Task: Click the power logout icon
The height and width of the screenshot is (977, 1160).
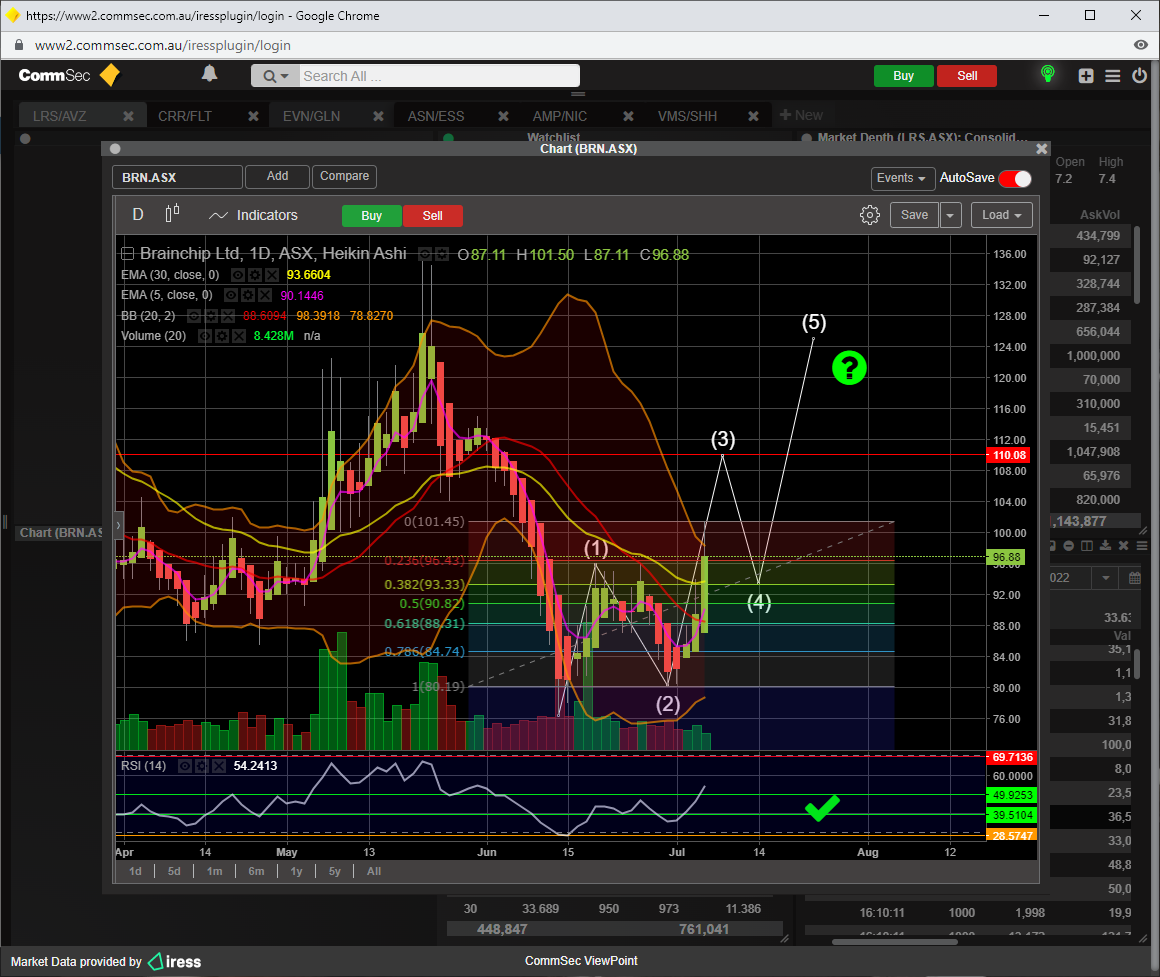Action: 1139,75
